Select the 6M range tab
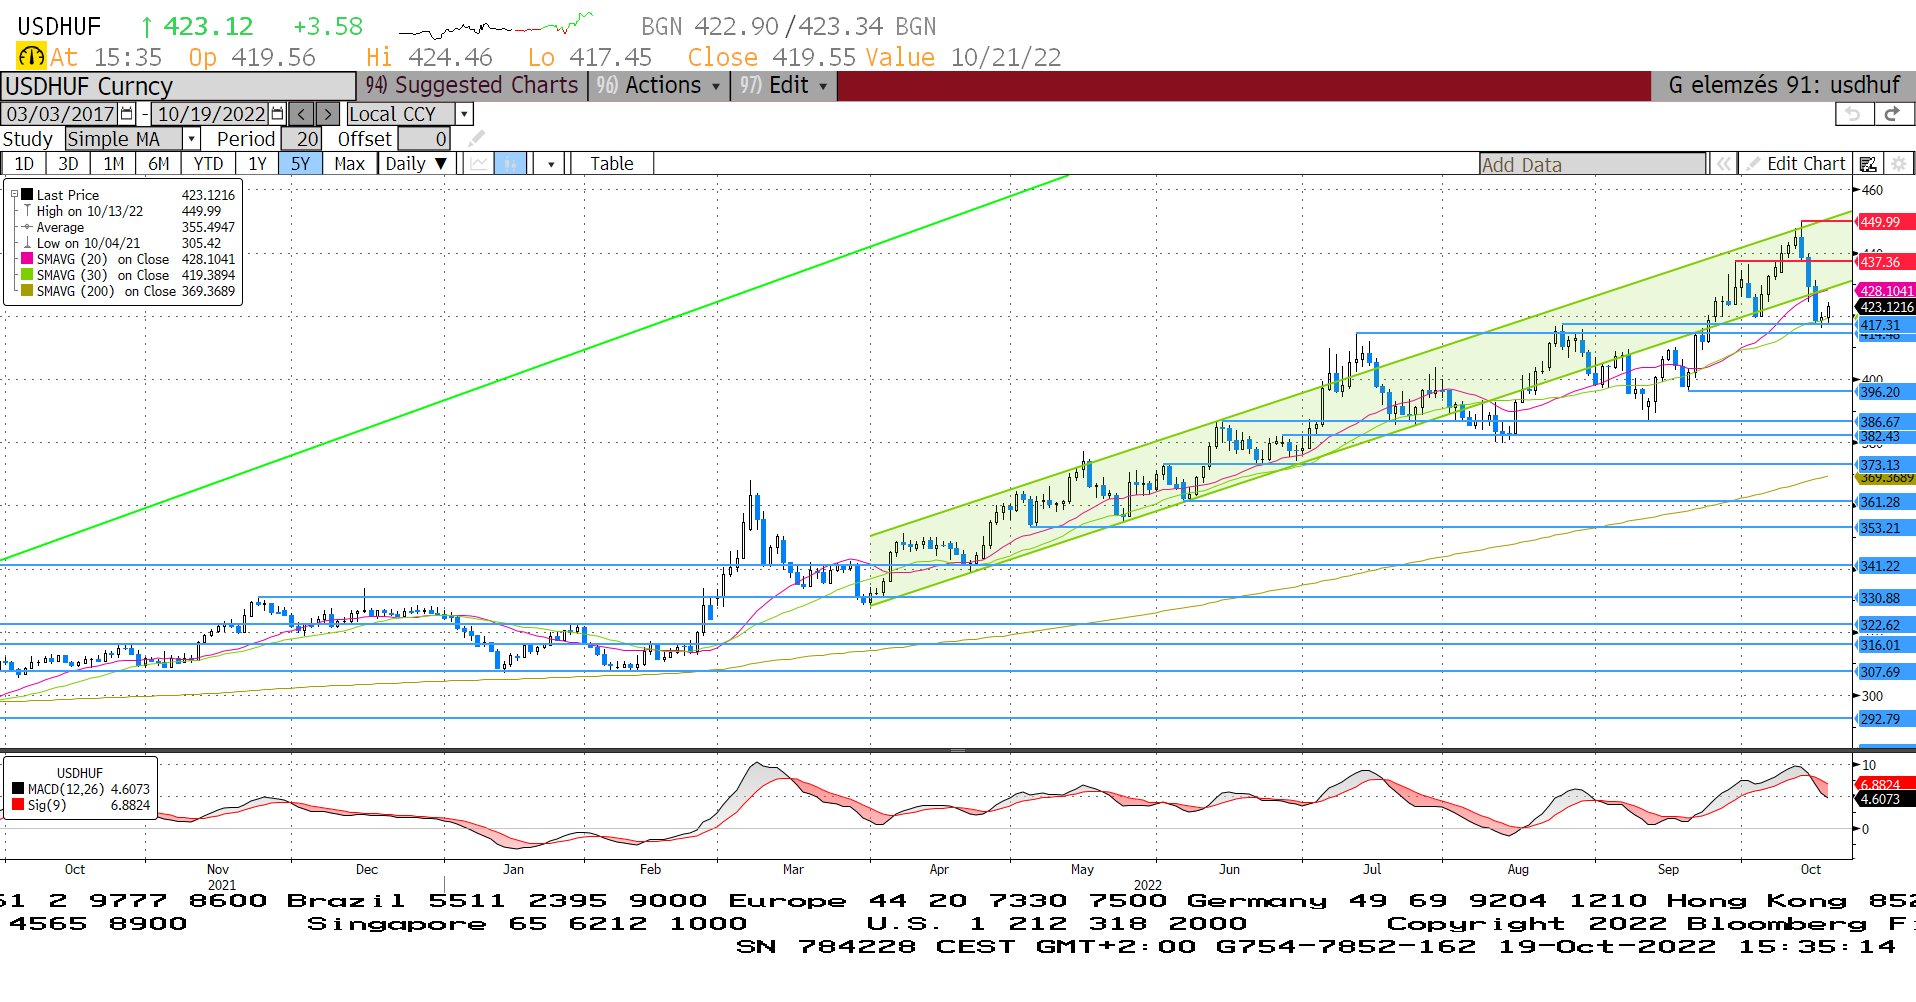1916x1002 pixels. click(158, 164)
